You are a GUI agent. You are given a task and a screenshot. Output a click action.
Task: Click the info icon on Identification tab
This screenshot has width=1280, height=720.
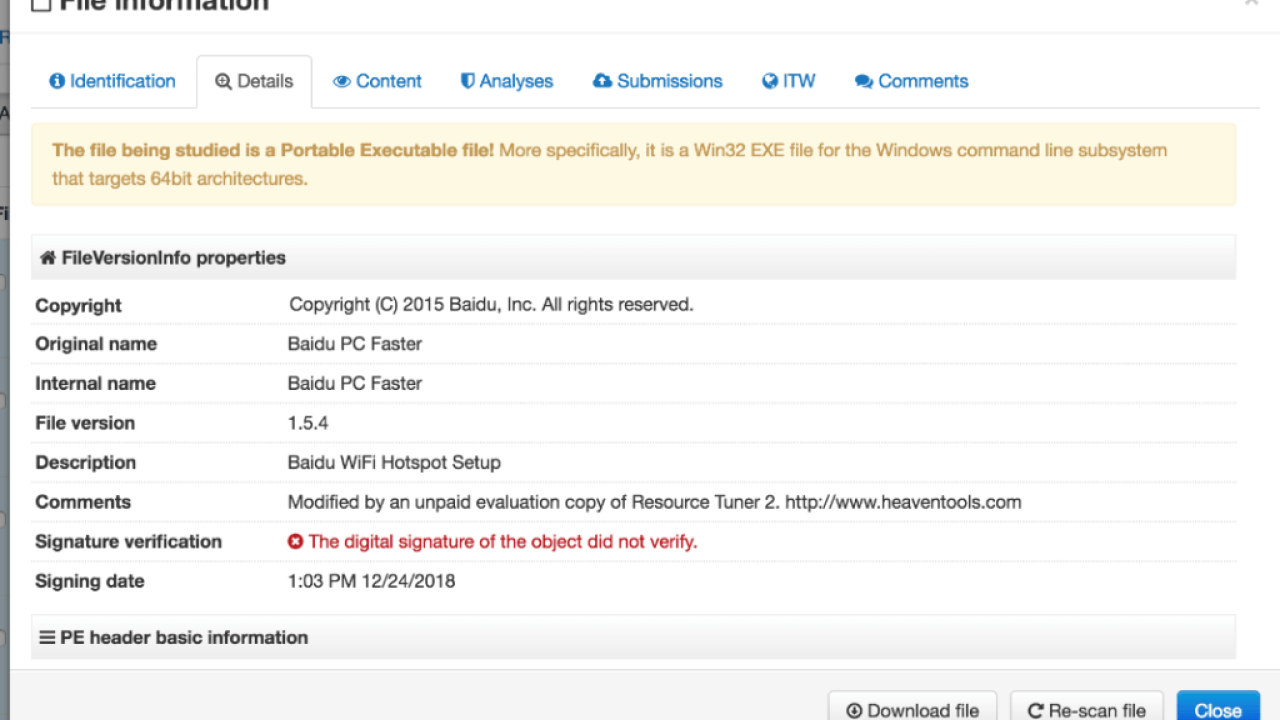[x=57, y=81]
